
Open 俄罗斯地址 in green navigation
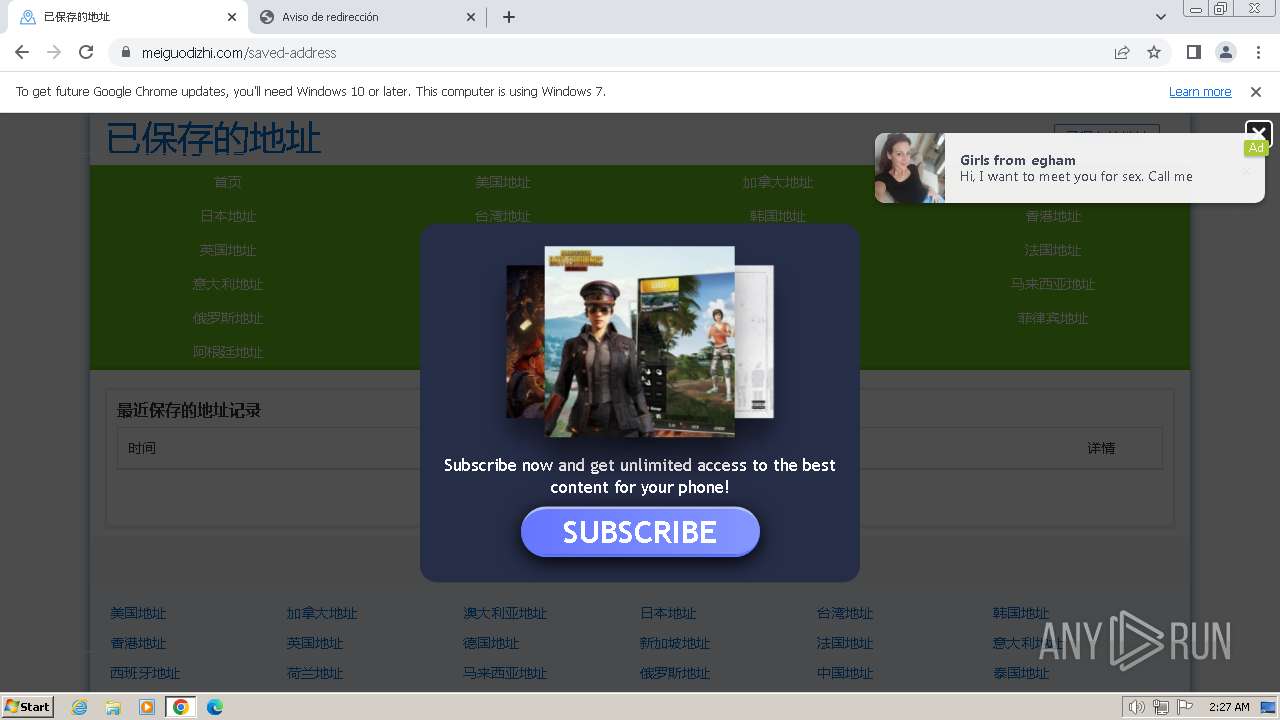pos(228,318)
